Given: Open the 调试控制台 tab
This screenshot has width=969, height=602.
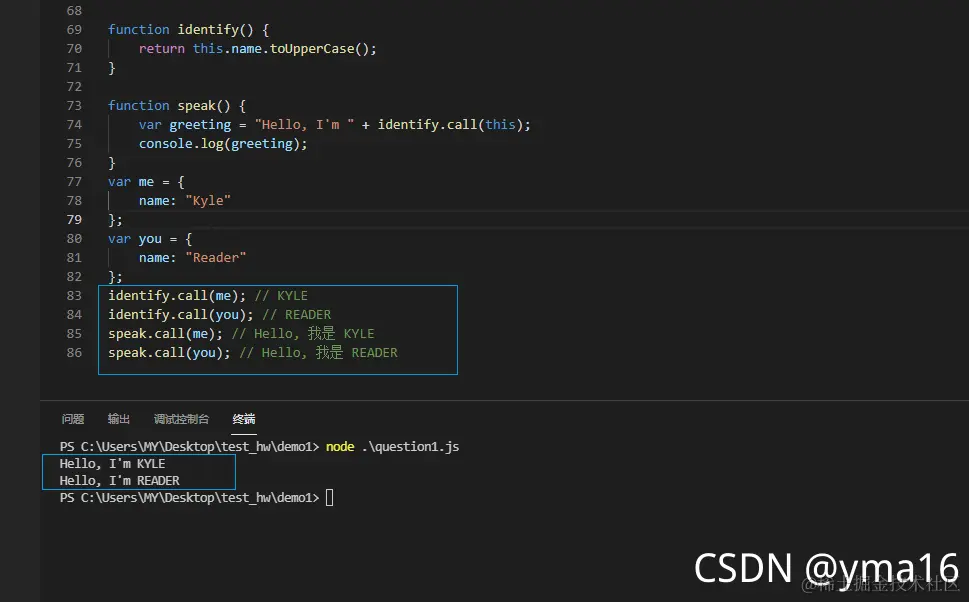Looking at the screenshot, I should click(181, 419).
